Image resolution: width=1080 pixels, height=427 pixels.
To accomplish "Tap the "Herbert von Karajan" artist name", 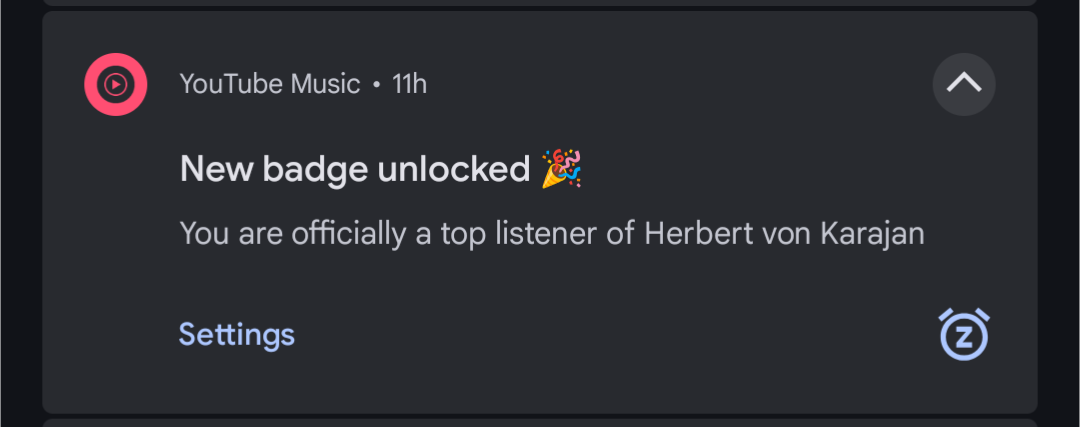I will (784, 234).
